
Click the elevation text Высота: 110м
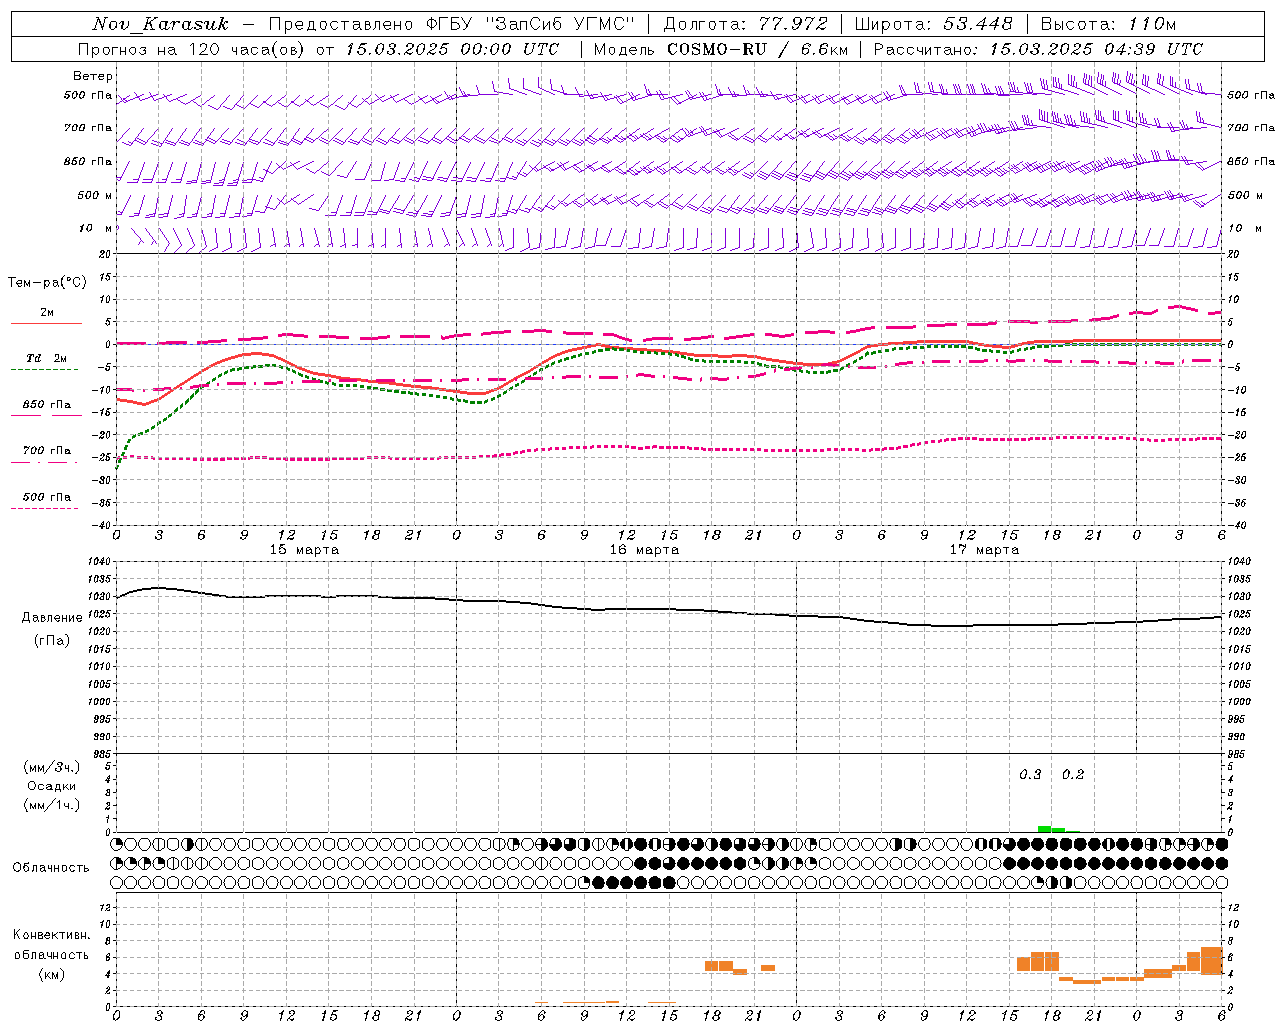point(1108,24)
